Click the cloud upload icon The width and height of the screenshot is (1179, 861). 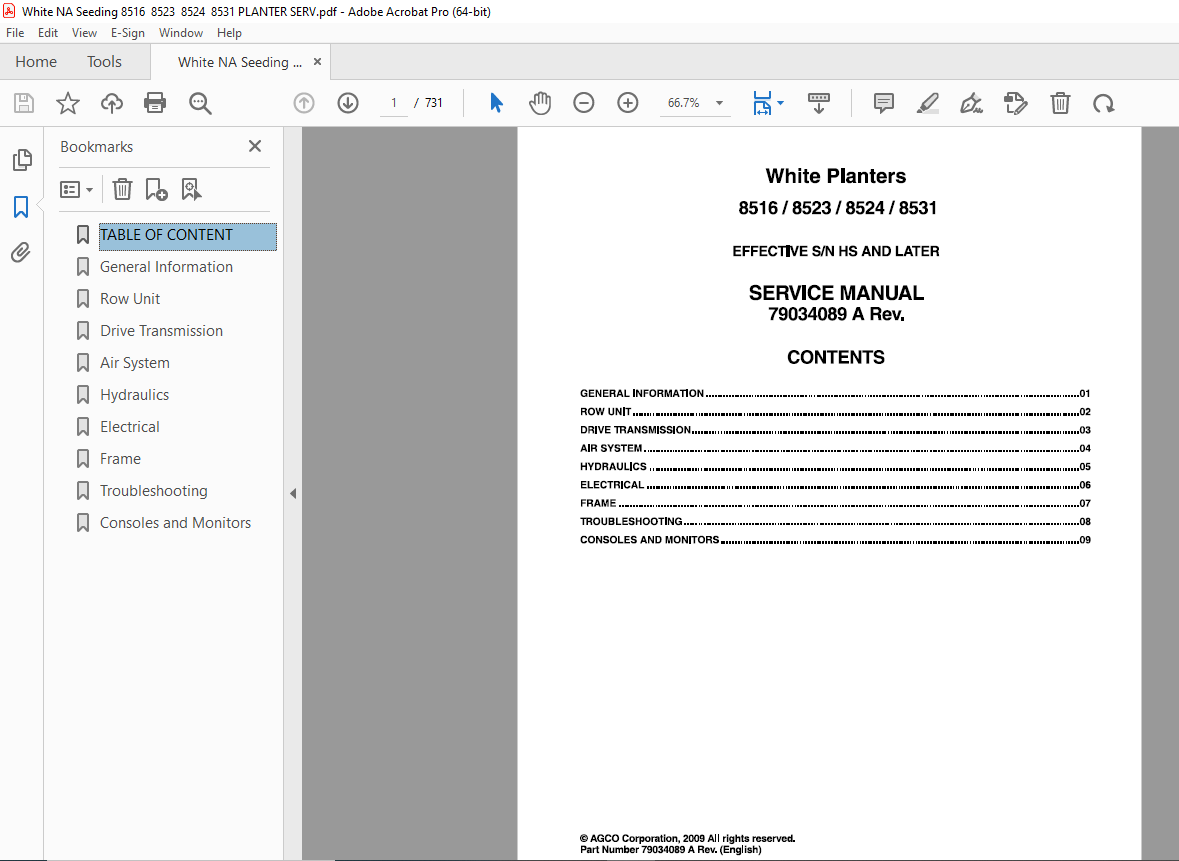point(111,103)
